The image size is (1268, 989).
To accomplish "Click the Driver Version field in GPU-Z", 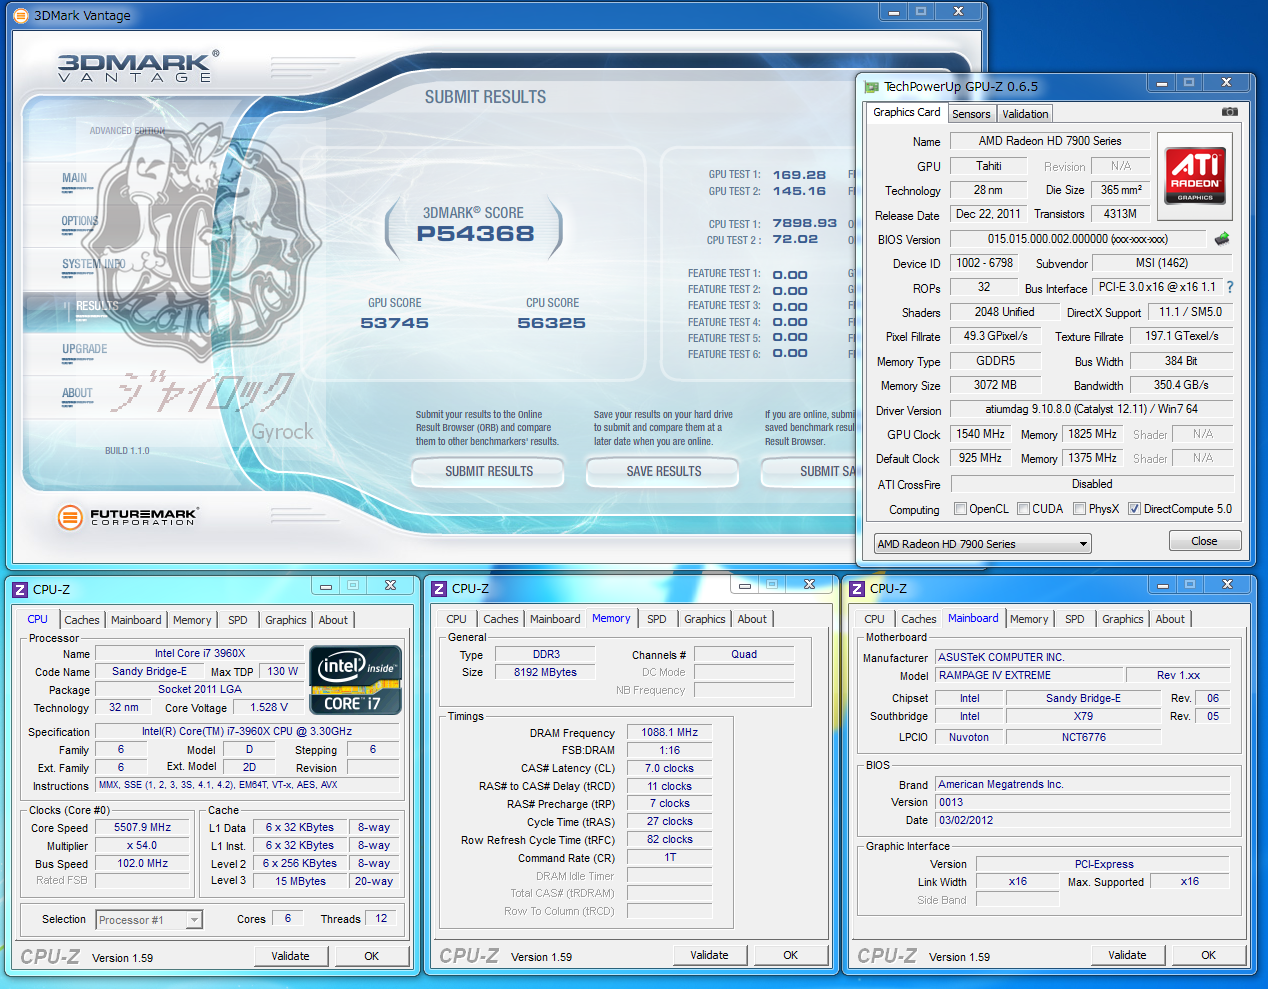I will (1092, 409).
